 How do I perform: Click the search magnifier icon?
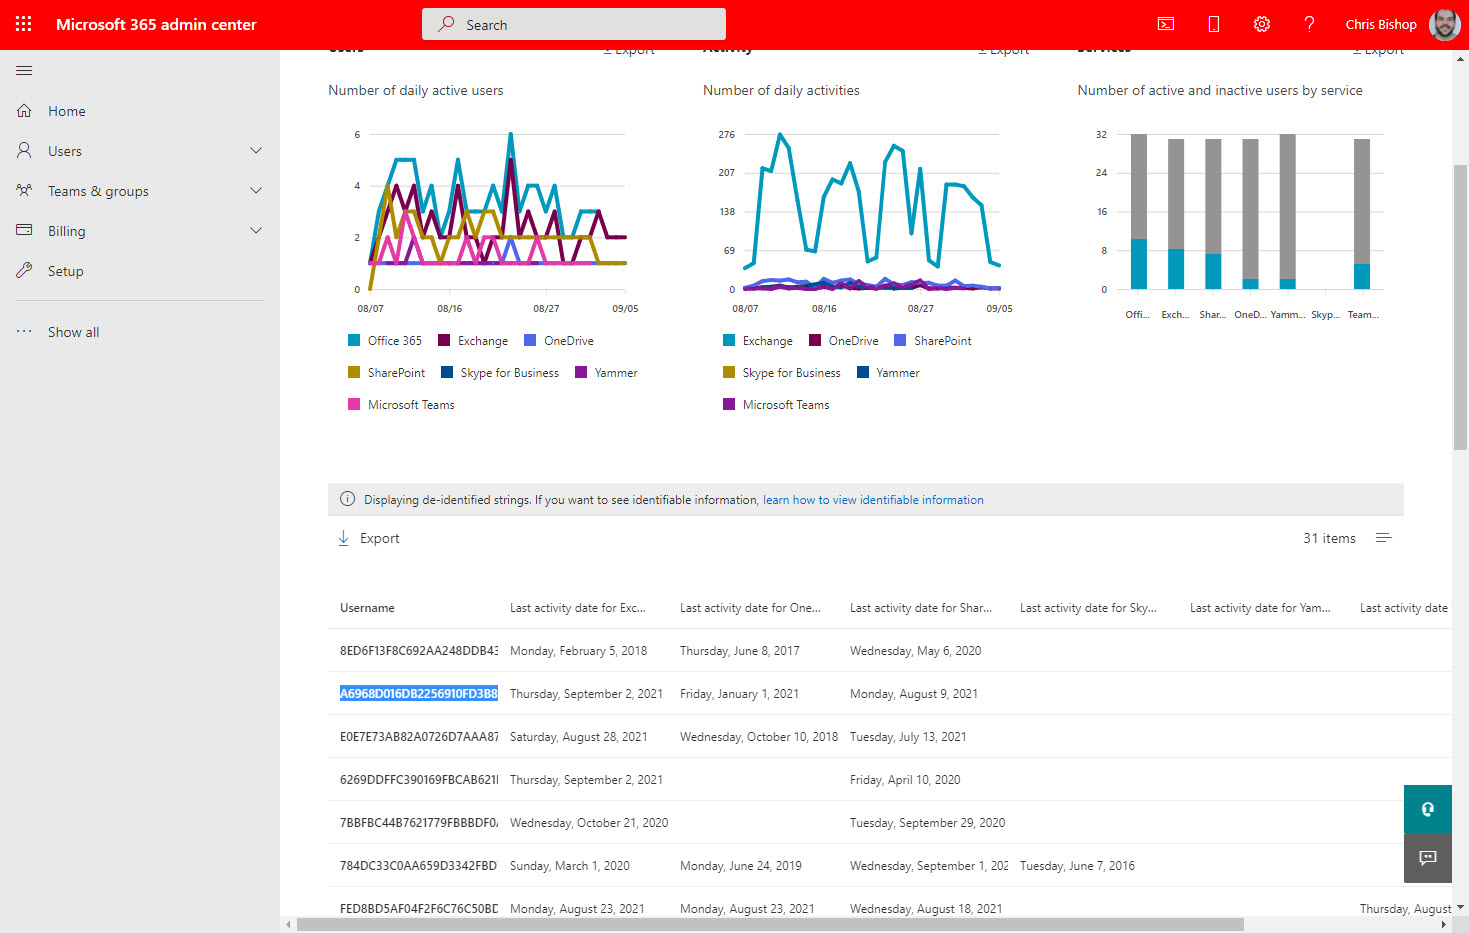(x=446, y=24)
